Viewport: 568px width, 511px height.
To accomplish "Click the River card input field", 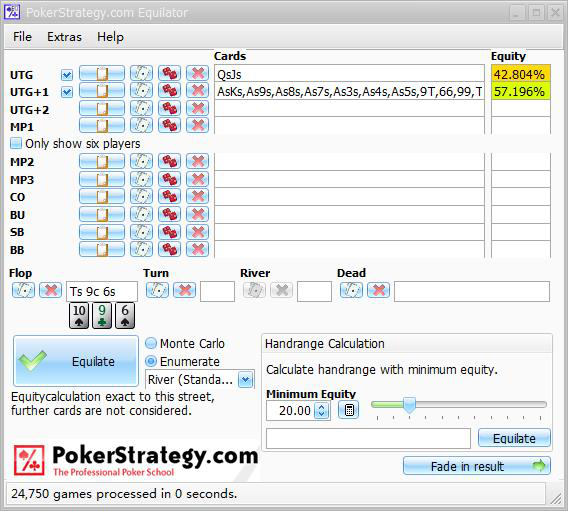I will pos(314,291).
